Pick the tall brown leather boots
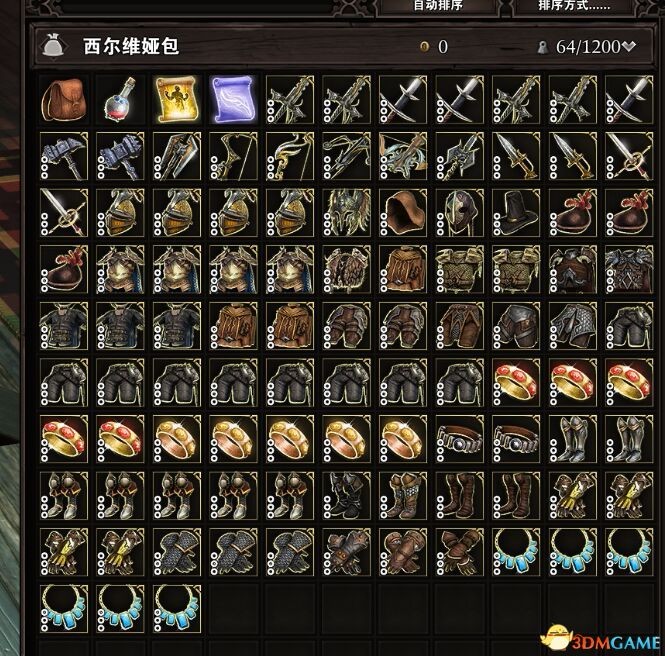 (x=460, y=495)
